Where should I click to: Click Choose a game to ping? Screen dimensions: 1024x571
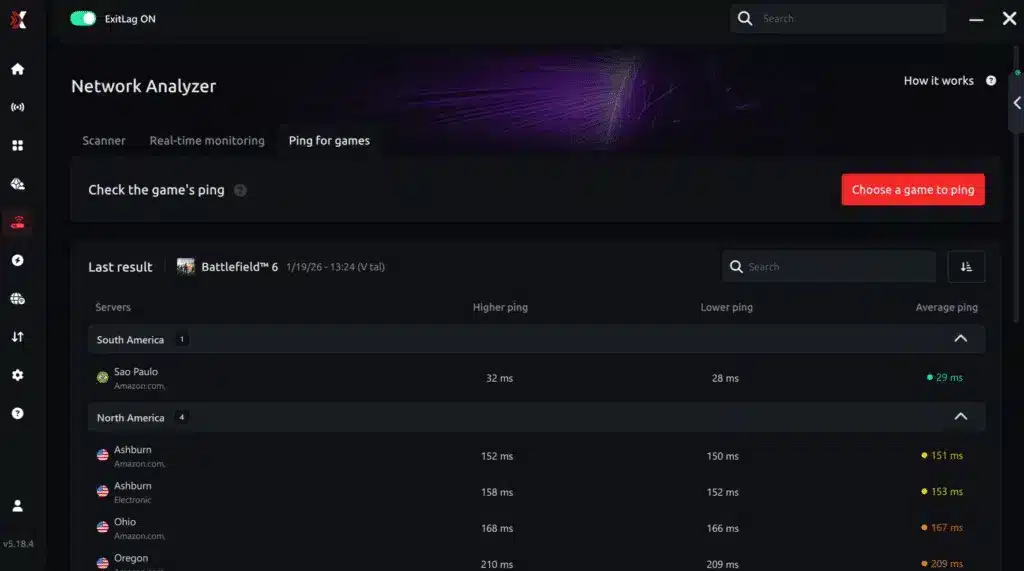(x=913, y=189)
